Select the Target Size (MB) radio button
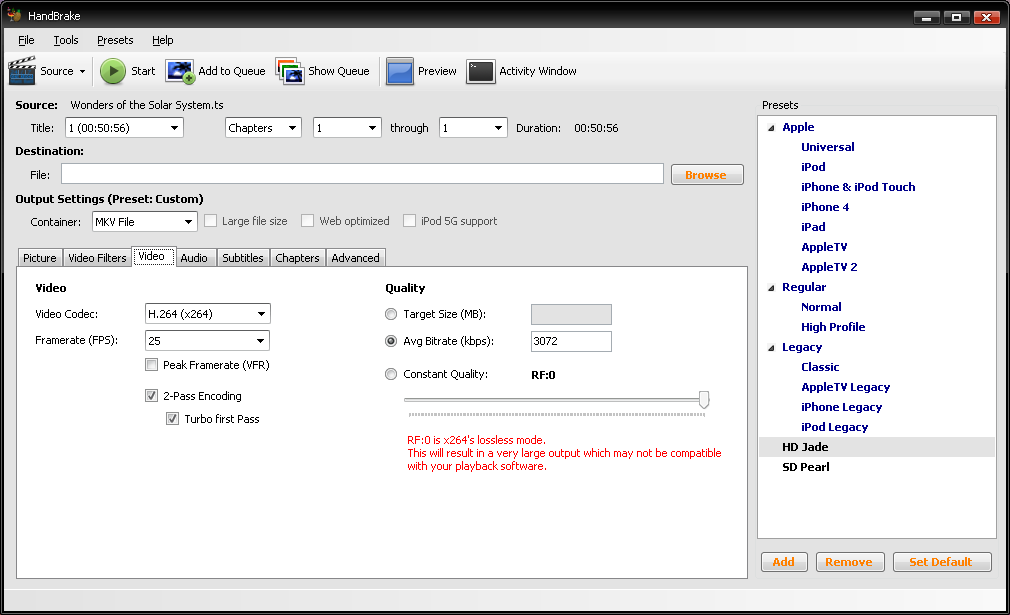The image size is (1010, 615). point(391,314)
